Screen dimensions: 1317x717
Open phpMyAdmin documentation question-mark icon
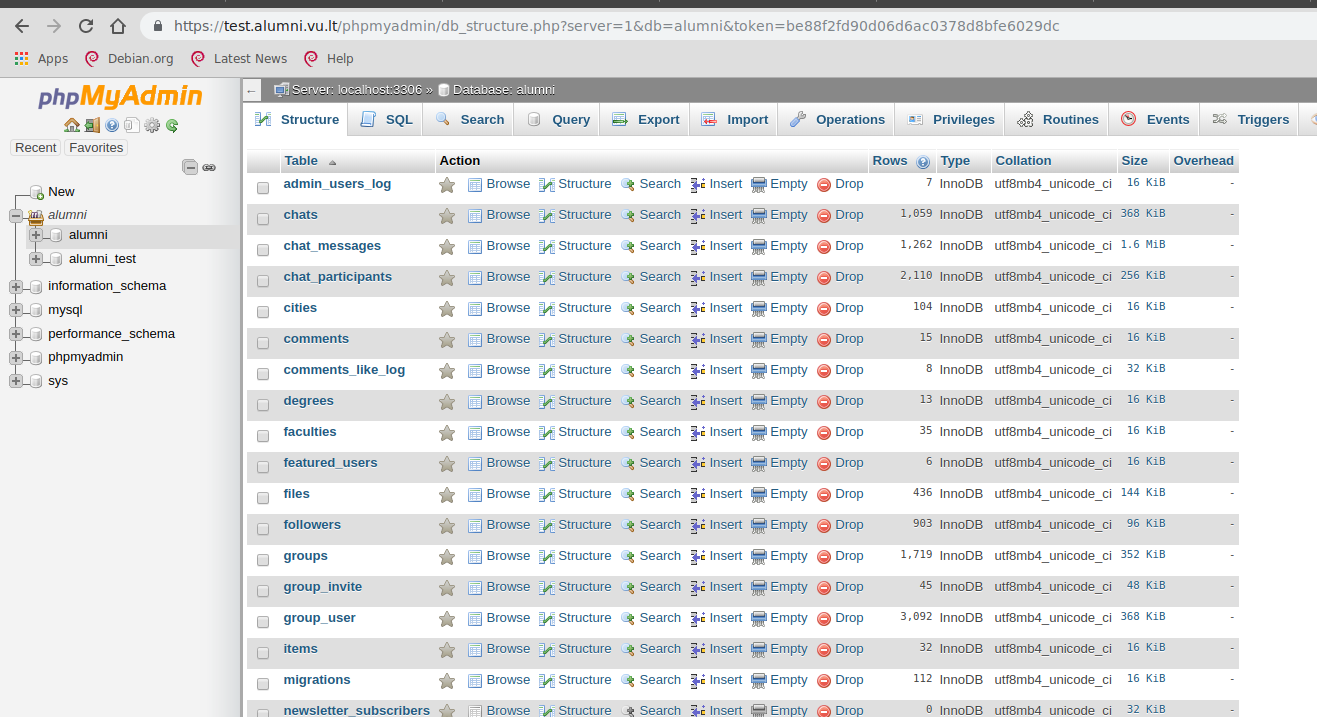click(112, 126)
